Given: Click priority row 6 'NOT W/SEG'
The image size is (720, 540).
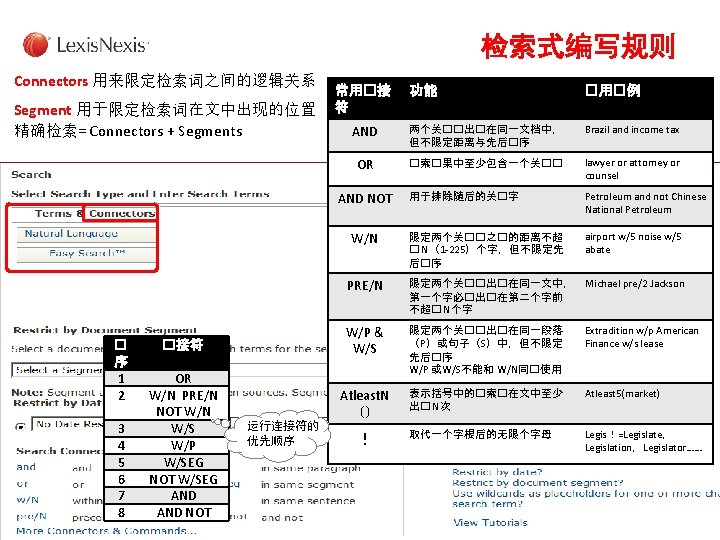Looking at the screenshot, I should tap(166, 479).
